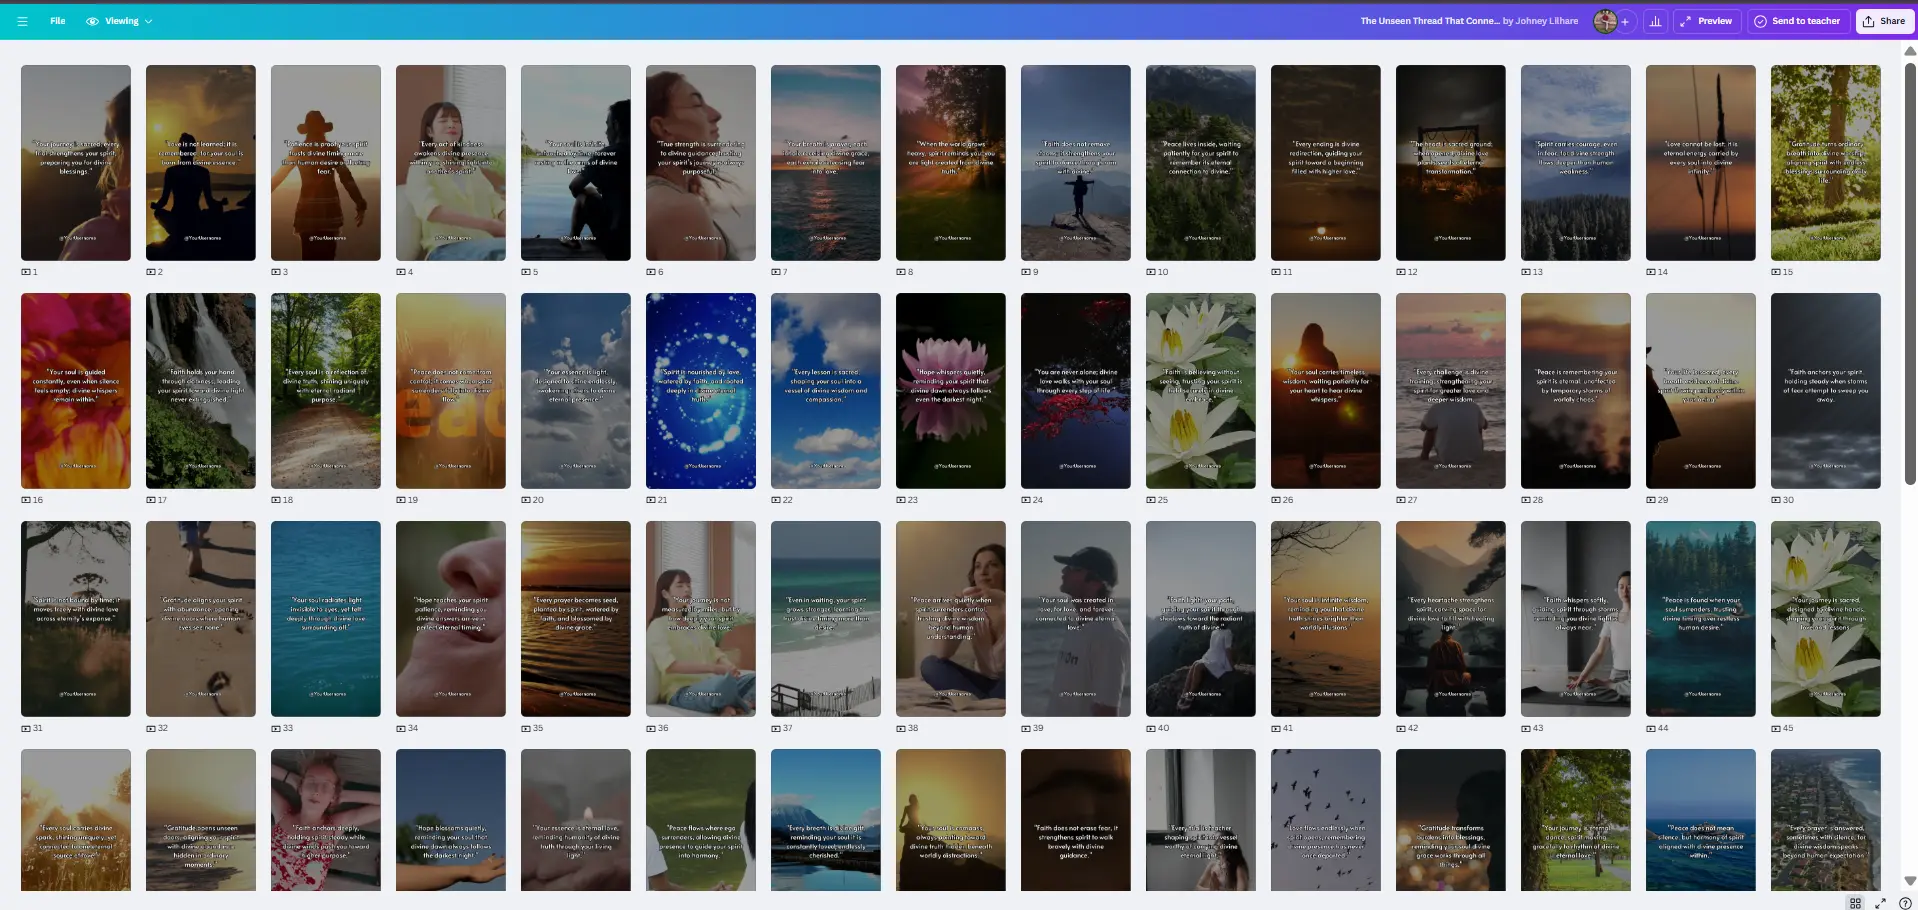Select page 2 thumbnail with meditating silhouette
Viewport: 1918px width, 910px height.
pos(201,163)
